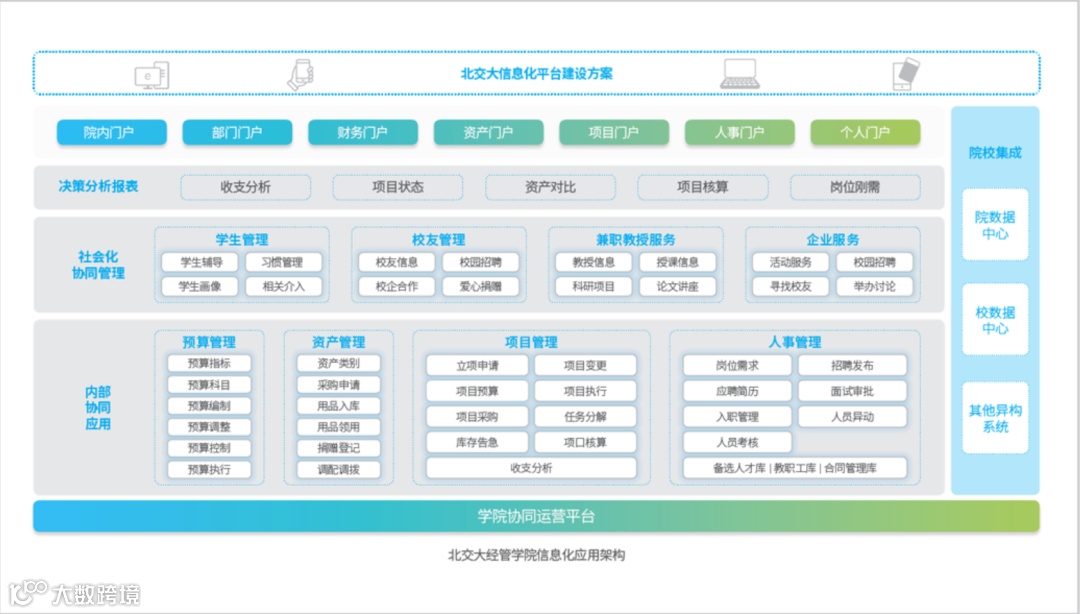Click the 预算控制 item

click(209, 448)
